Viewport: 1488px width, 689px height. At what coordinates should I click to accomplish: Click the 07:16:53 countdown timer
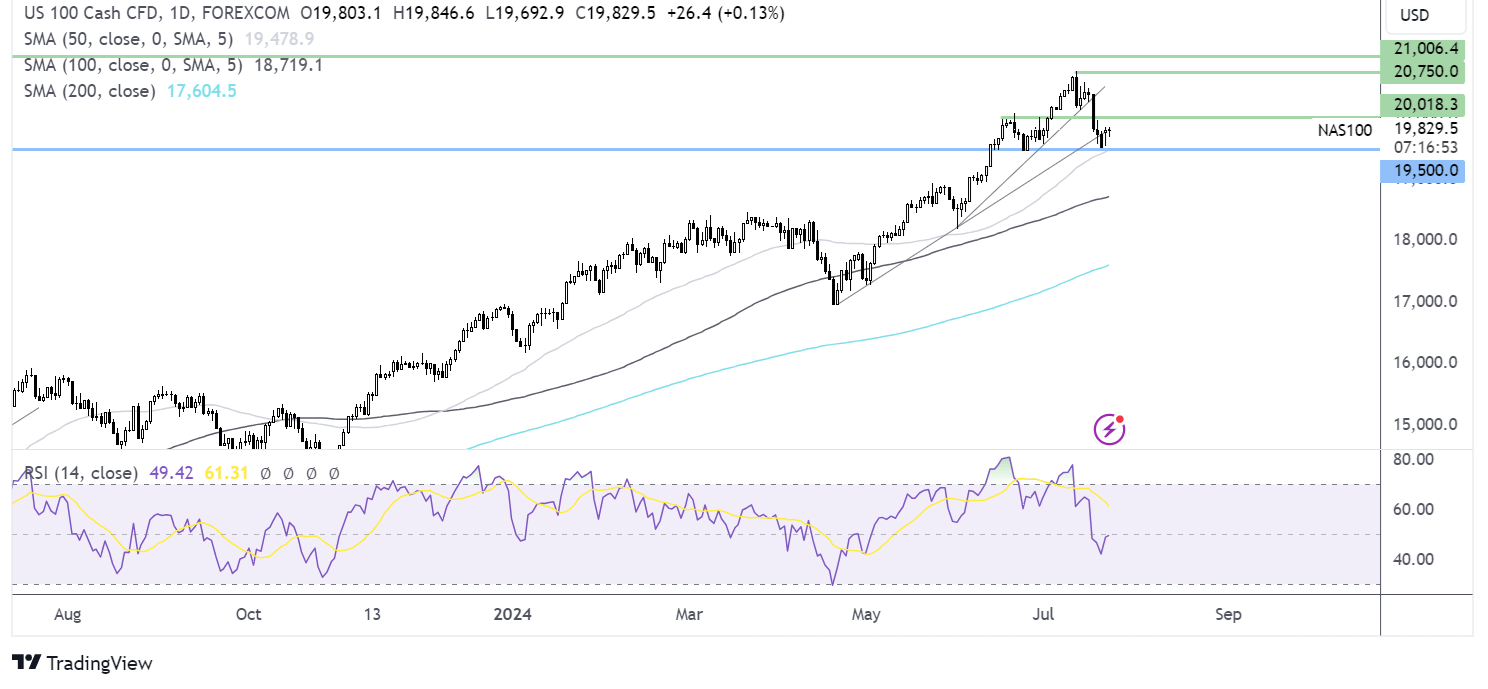click(1426, 146)
